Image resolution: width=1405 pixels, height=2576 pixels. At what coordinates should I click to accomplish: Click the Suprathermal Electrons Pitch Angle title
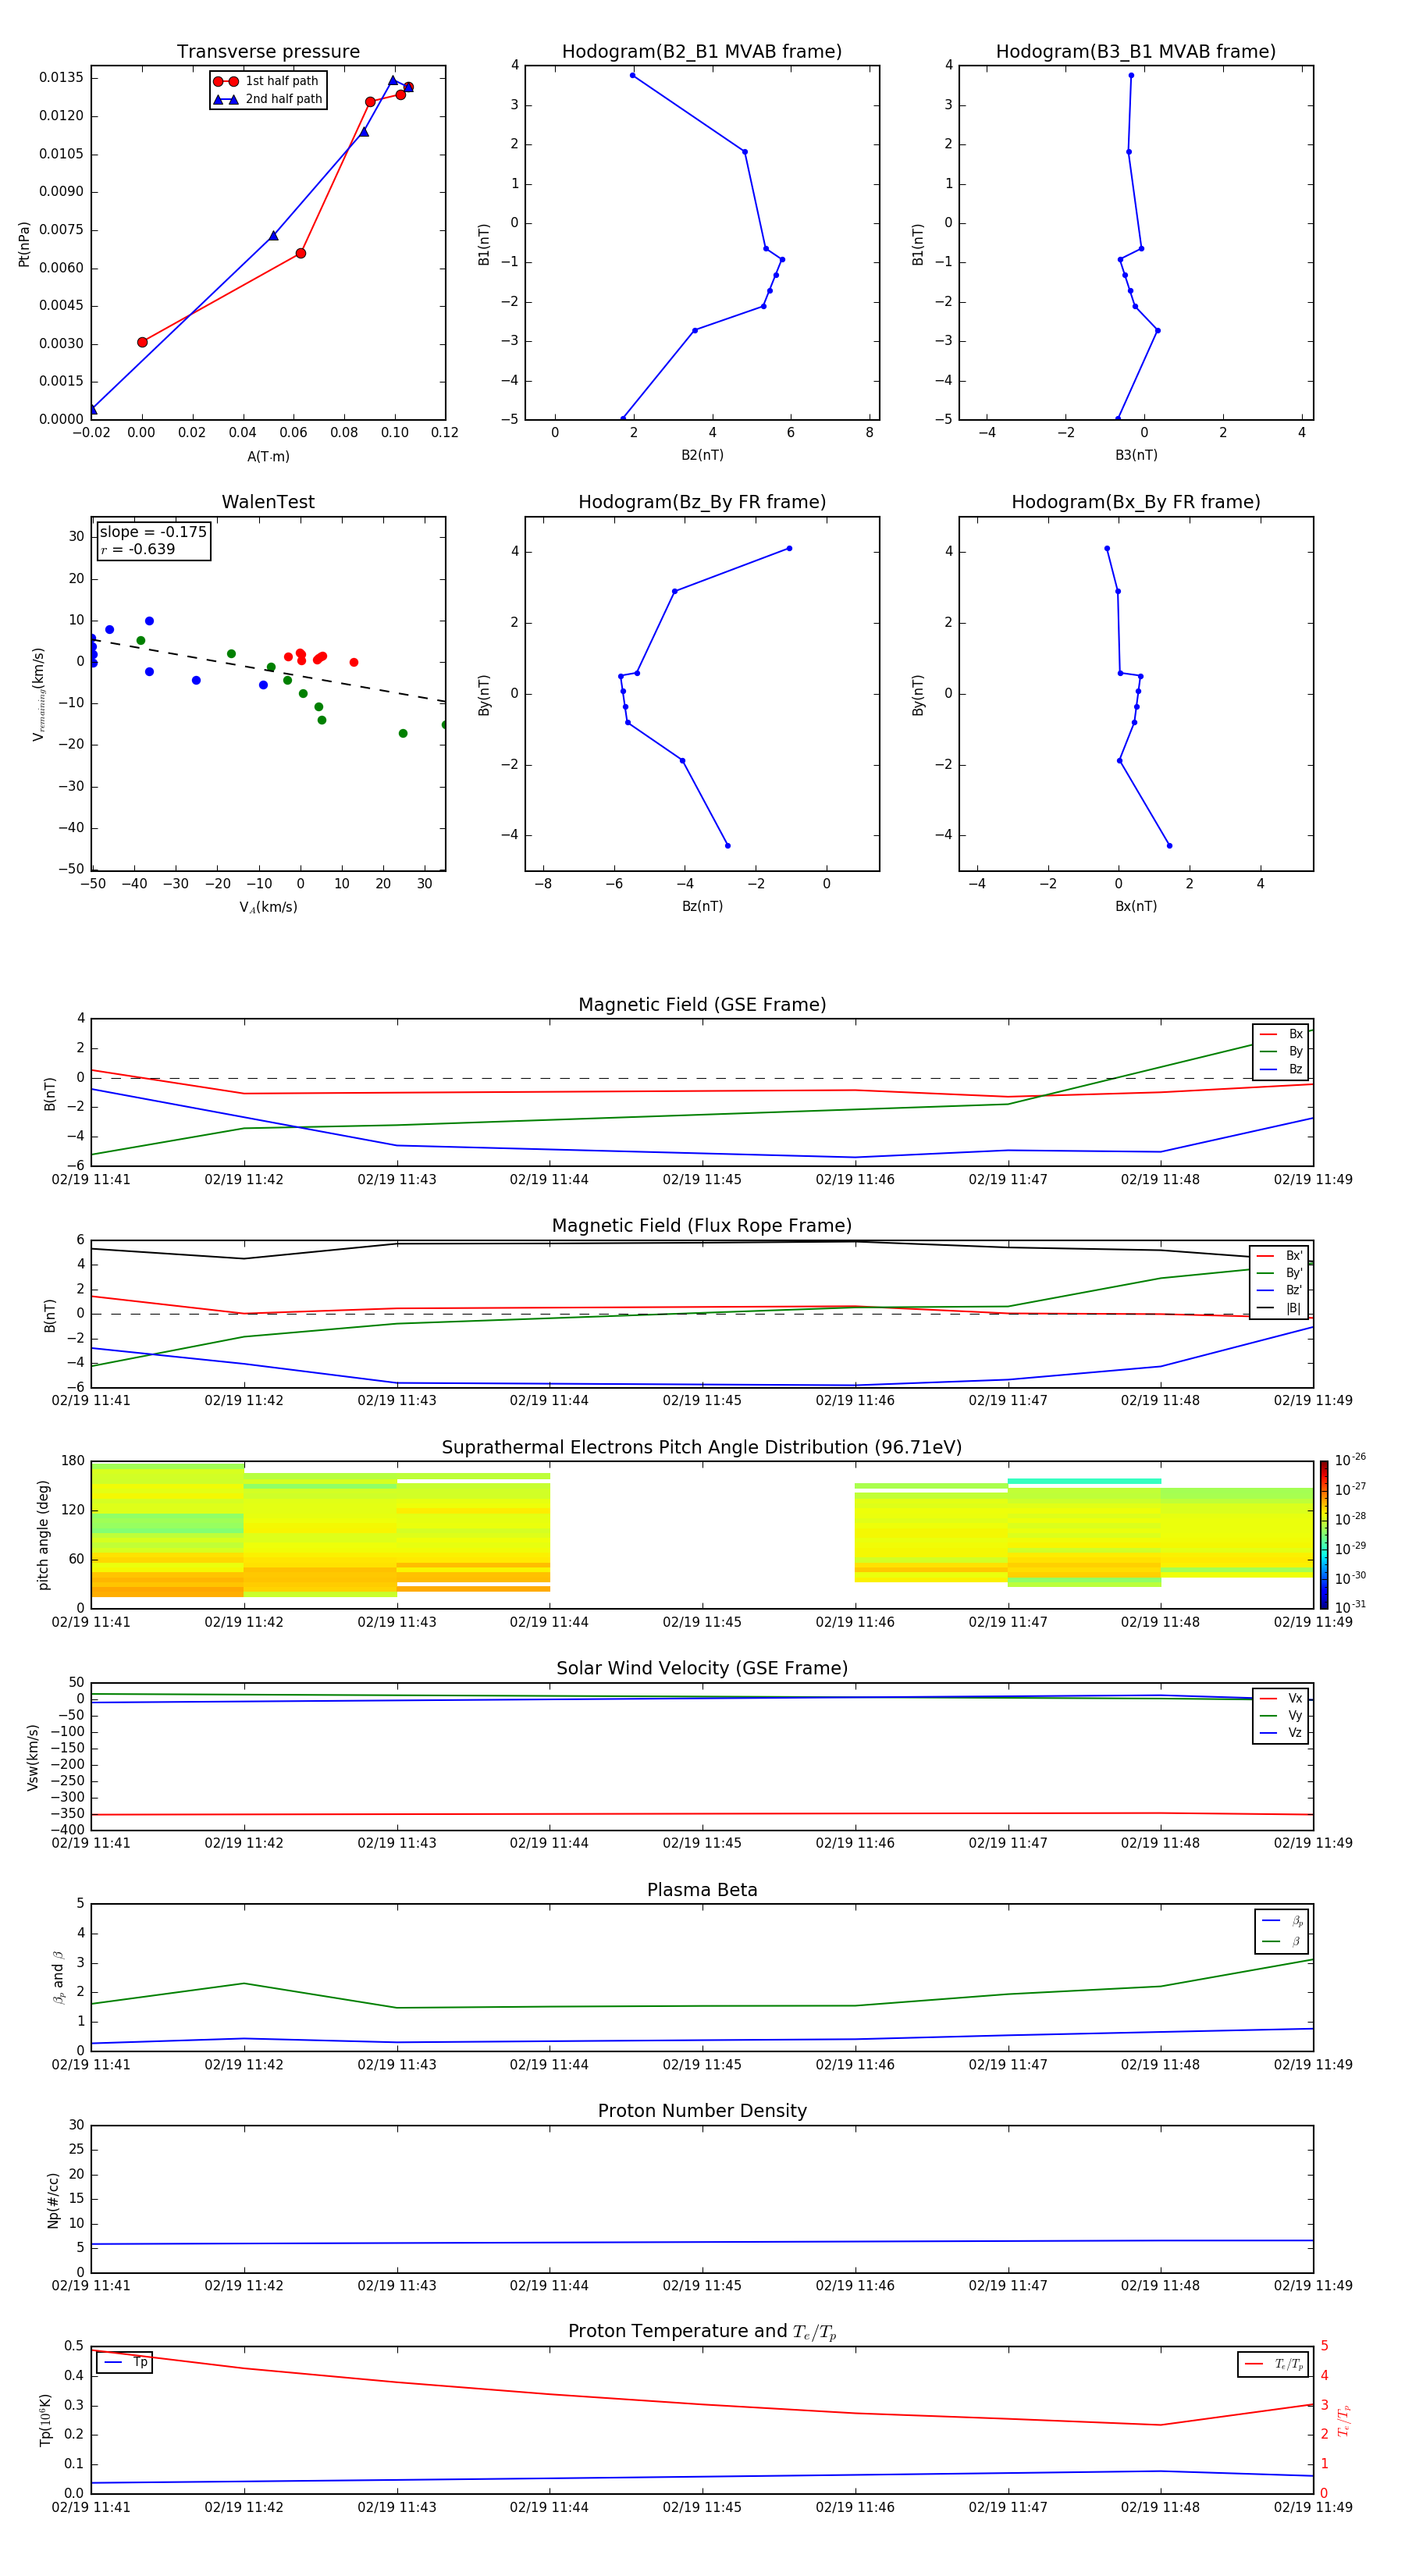(x=702, y=1448)
